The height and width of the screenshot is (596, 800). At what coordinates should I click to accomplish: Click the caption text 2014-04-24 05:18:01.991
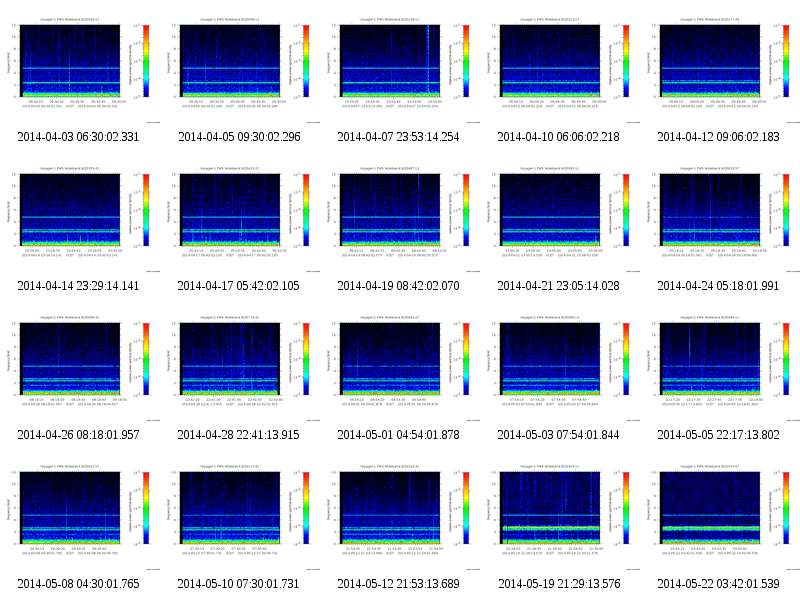click(x=718, y=286)
